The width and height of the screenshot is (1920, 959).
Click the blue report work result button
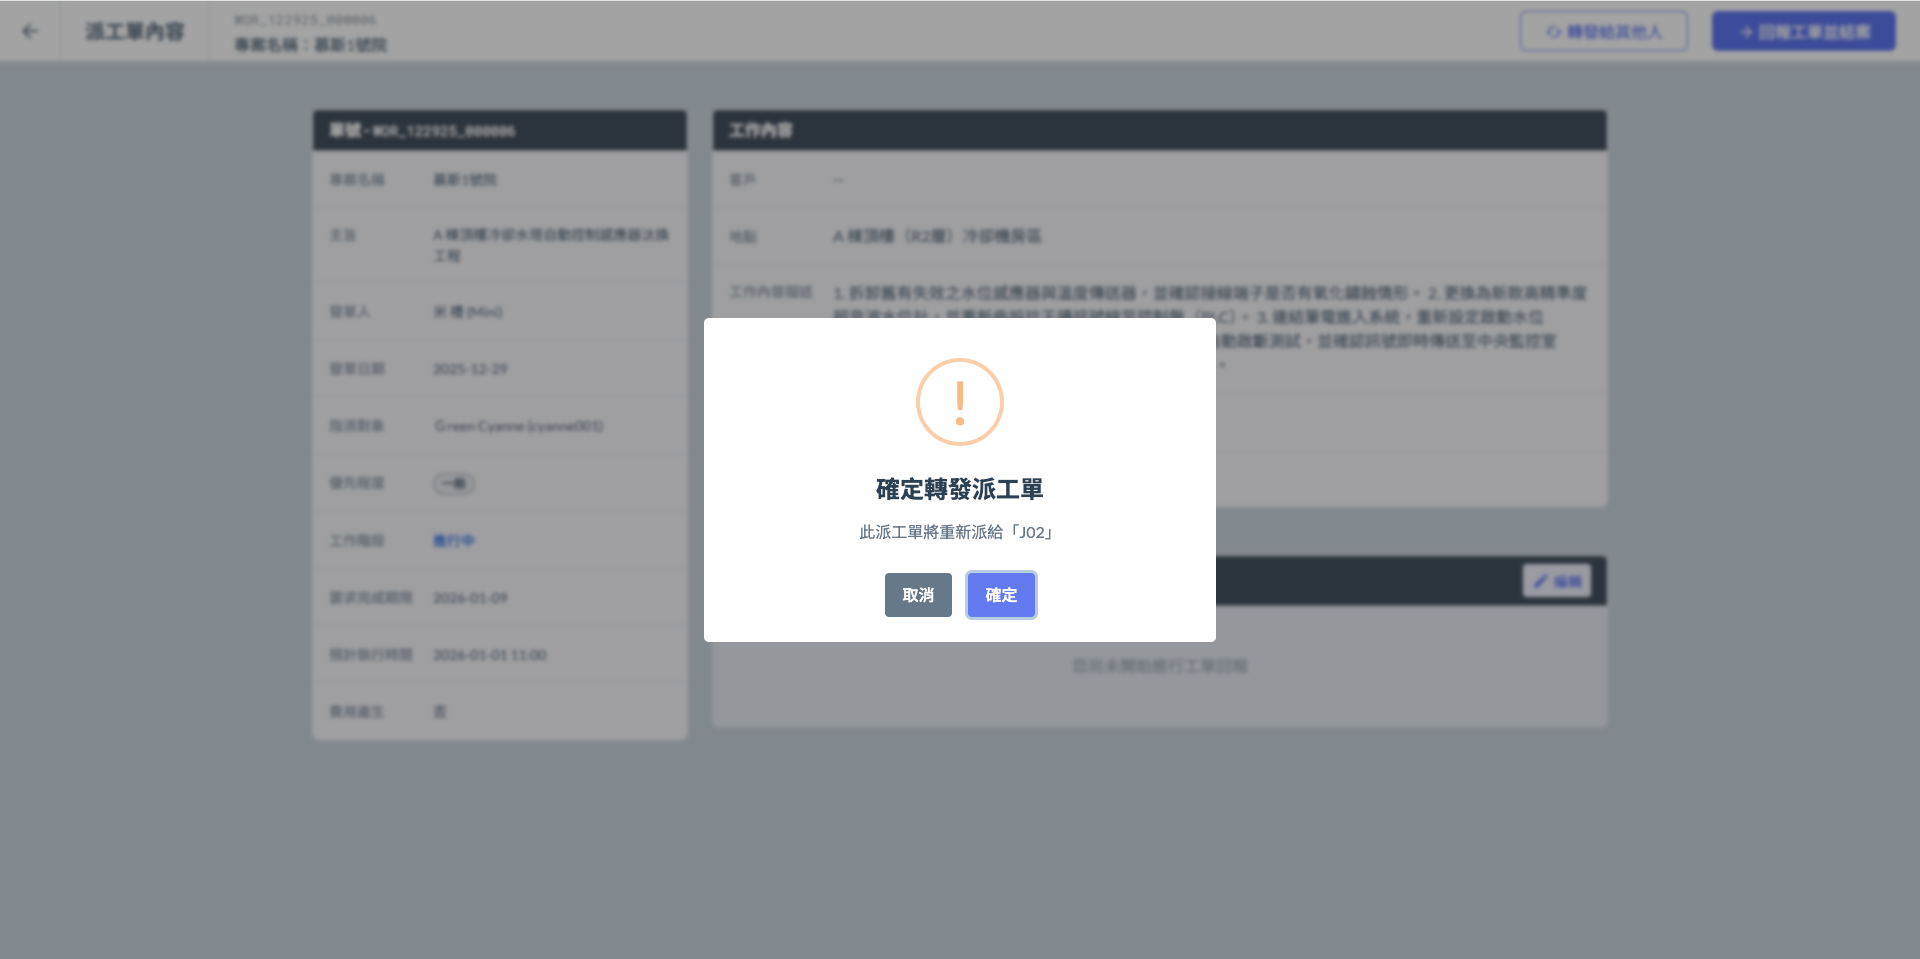[x=1803, y=32]
